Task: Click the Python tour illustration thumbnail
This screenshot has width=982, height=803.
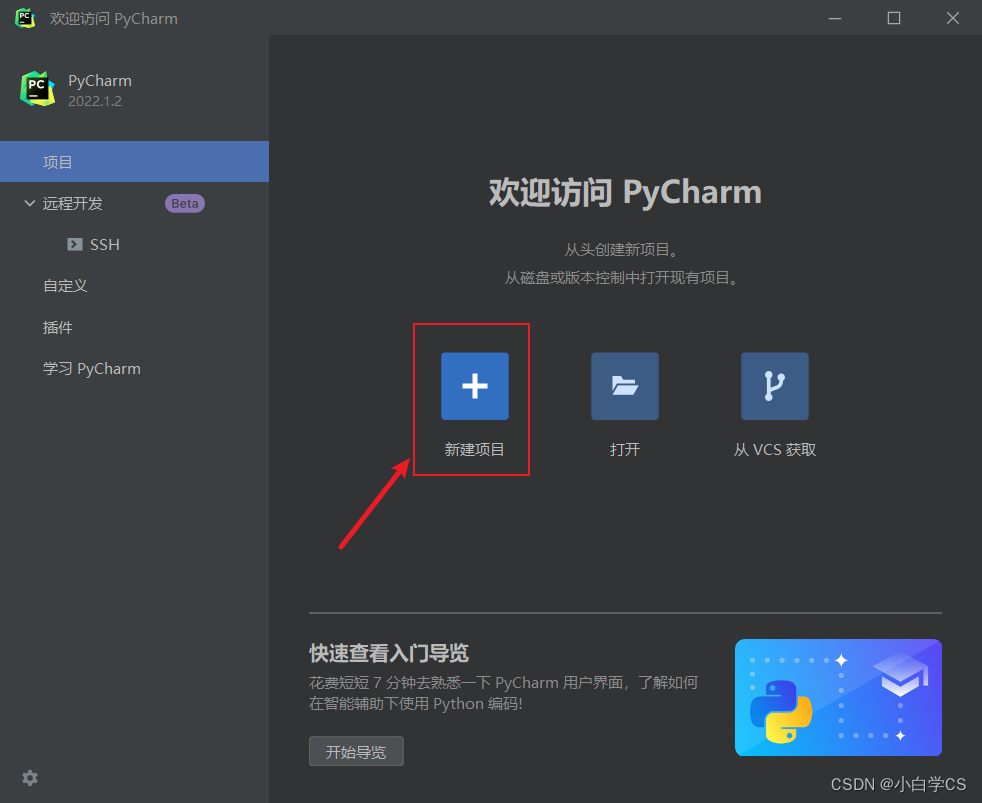Action: click(x=838, y=697)
